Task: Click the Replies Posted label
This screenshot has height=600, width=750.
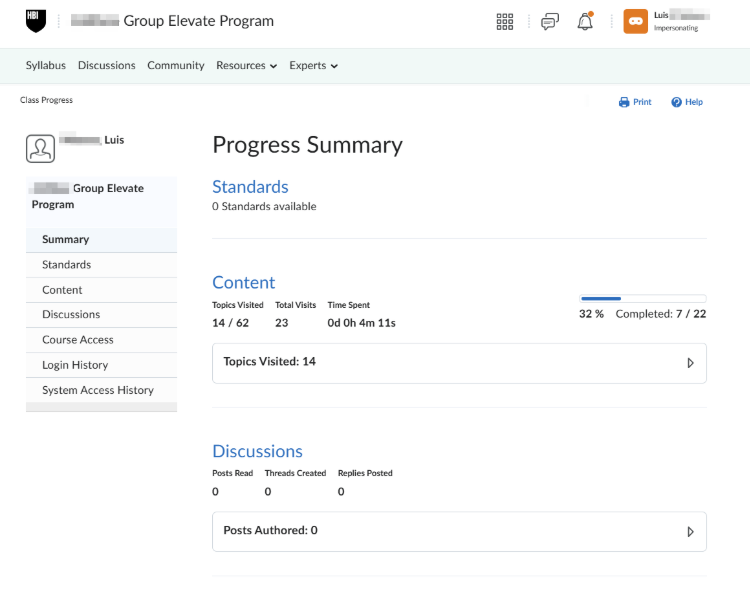Action: (x=365, y=473)
